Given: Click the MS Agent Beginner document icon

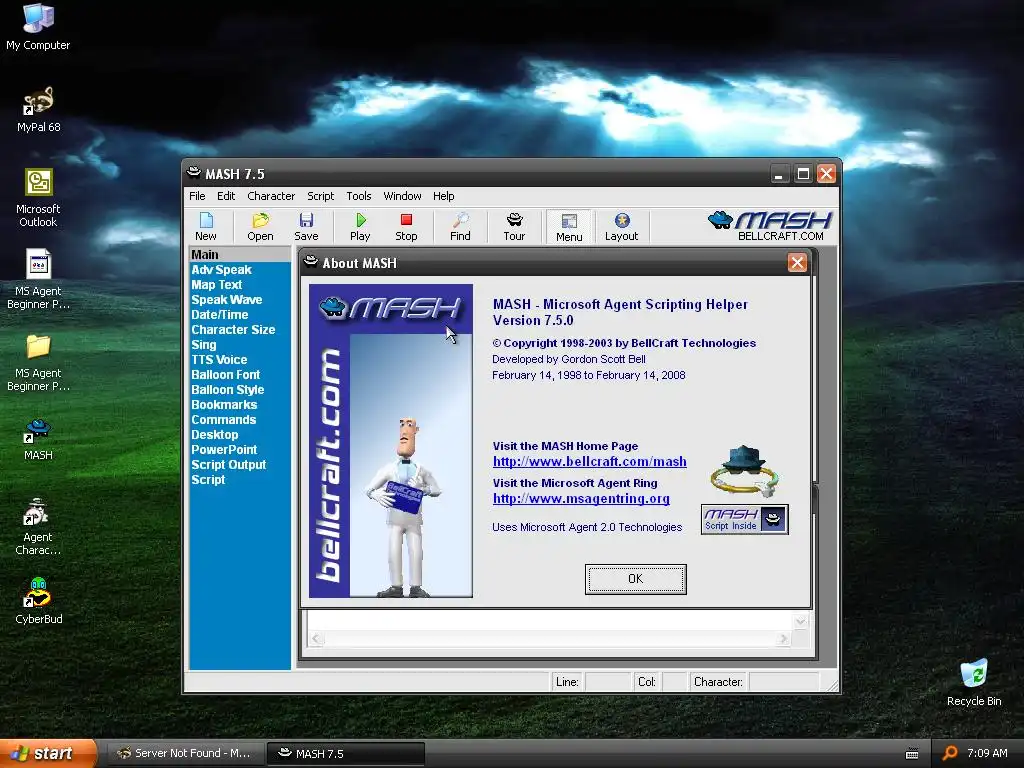Looking at the screenshot, I should [38, 280].
